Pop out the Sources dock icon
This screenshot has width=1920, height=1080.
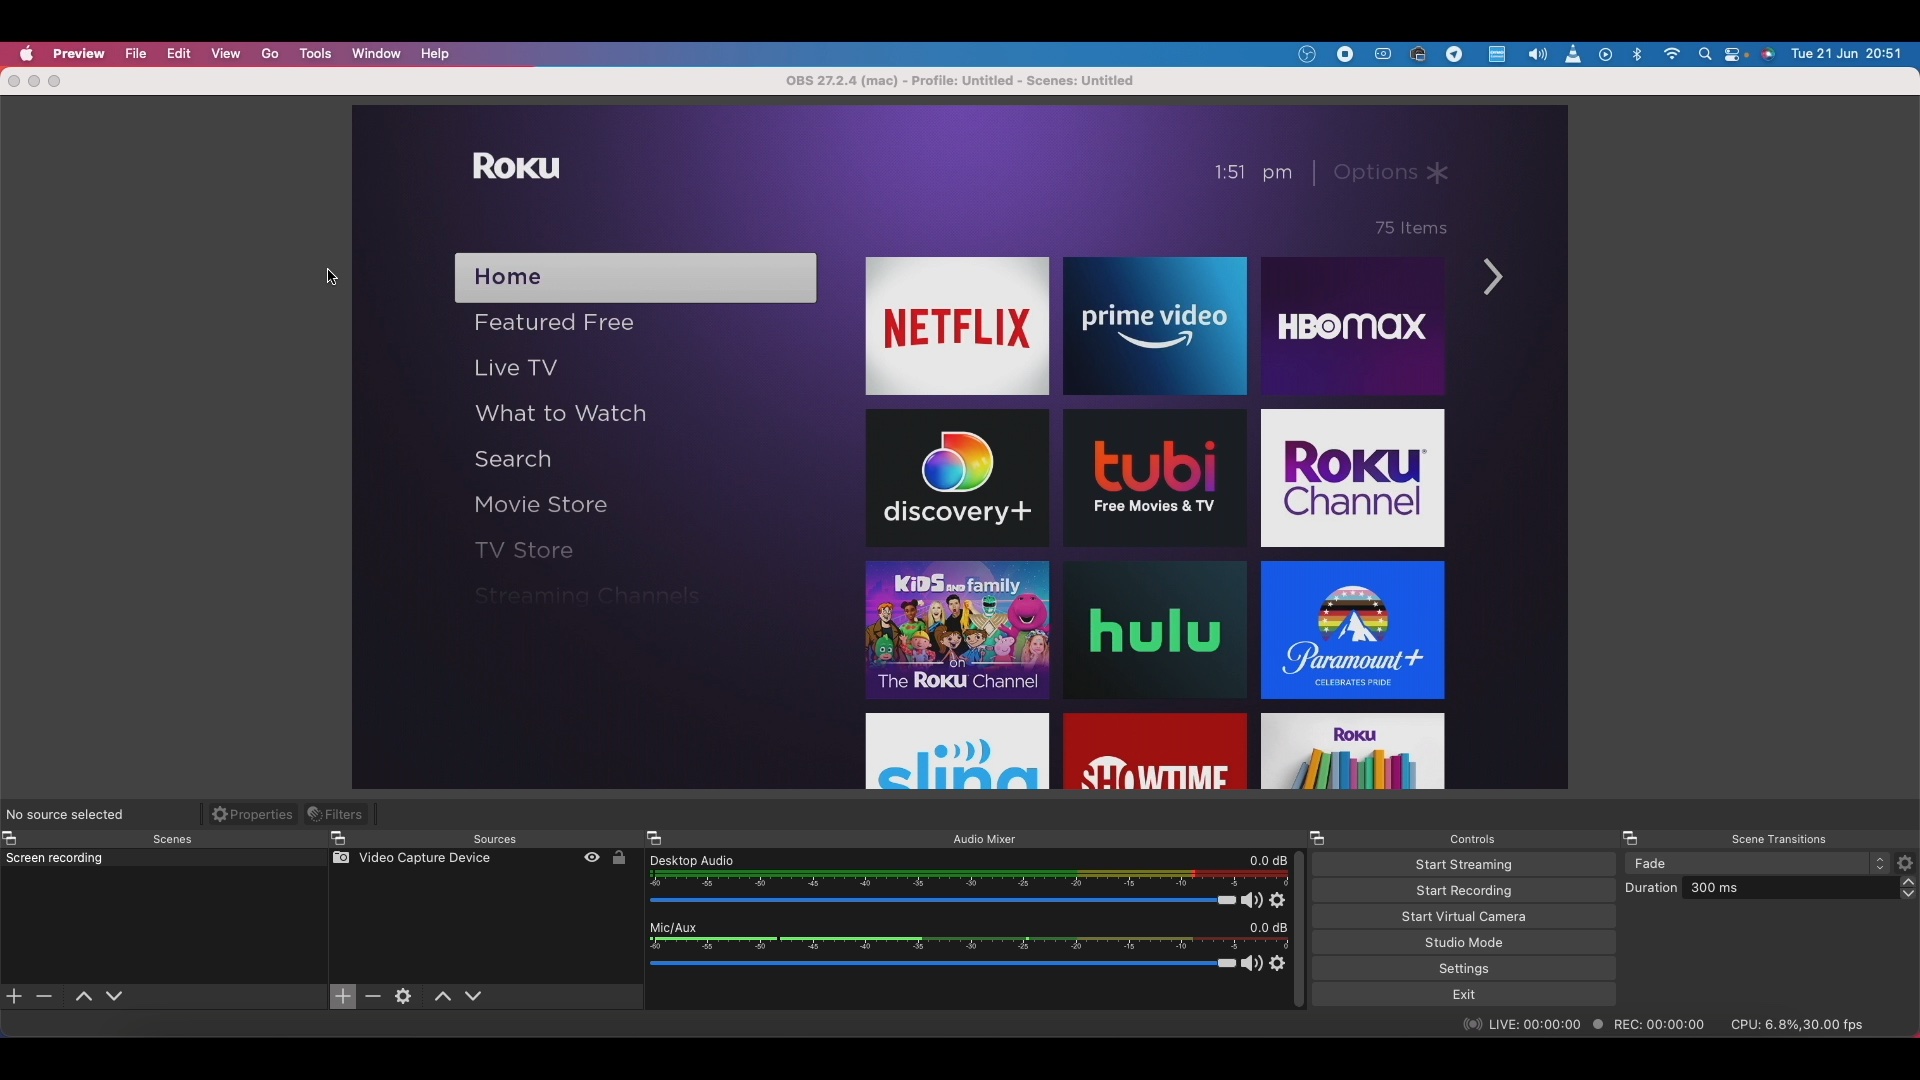[x=339, y=839]
